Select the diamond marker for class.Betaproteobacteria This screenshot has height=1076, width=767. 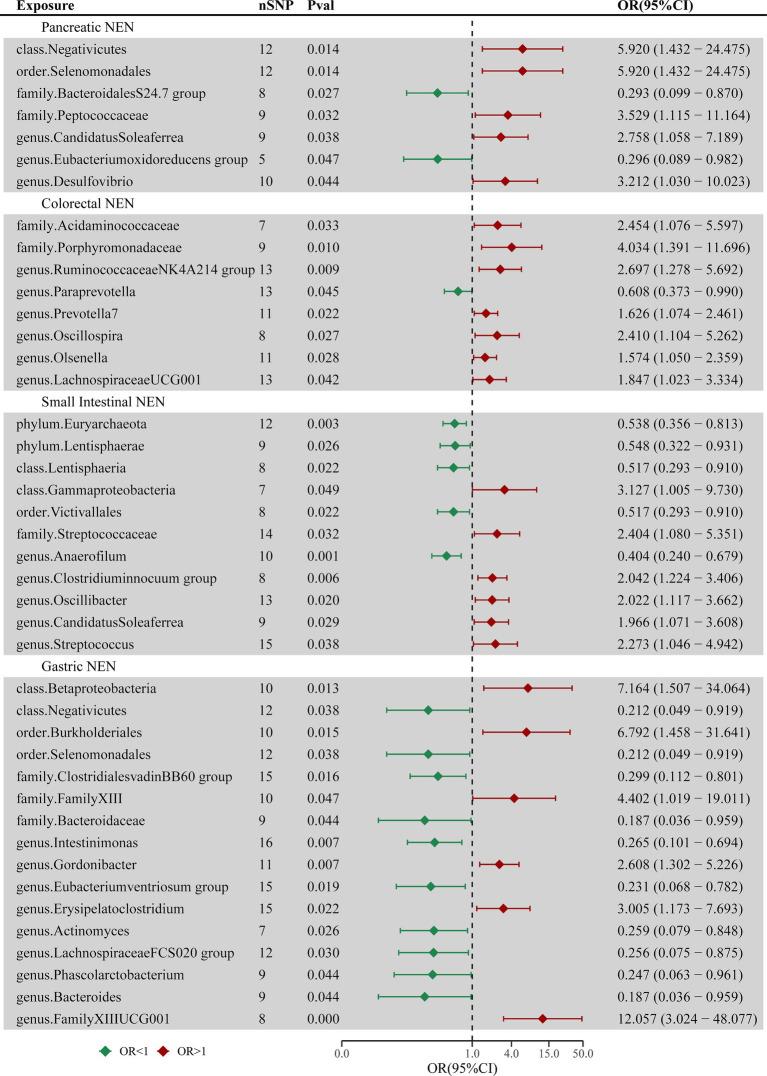[x=528, y=688]
